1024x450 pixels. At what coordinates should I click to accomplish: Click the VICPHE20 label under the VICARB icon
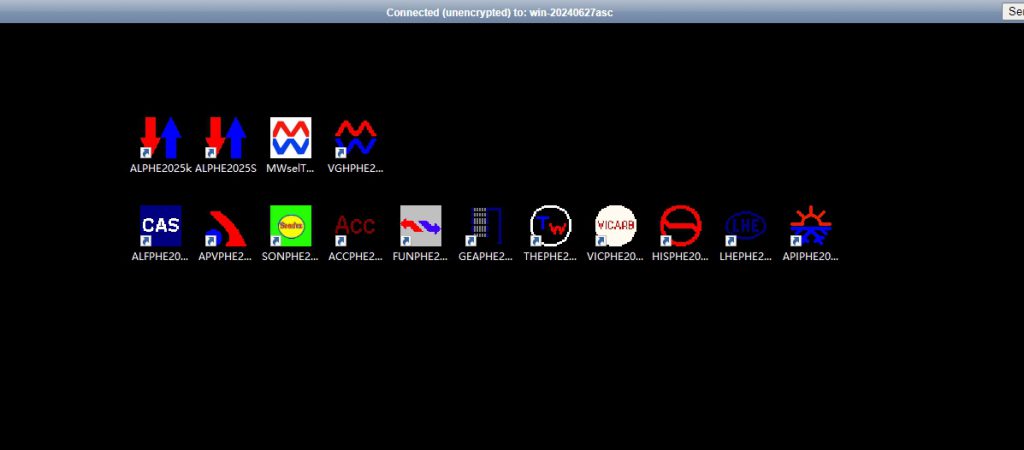pyautogui.click(x=615, y=256)
